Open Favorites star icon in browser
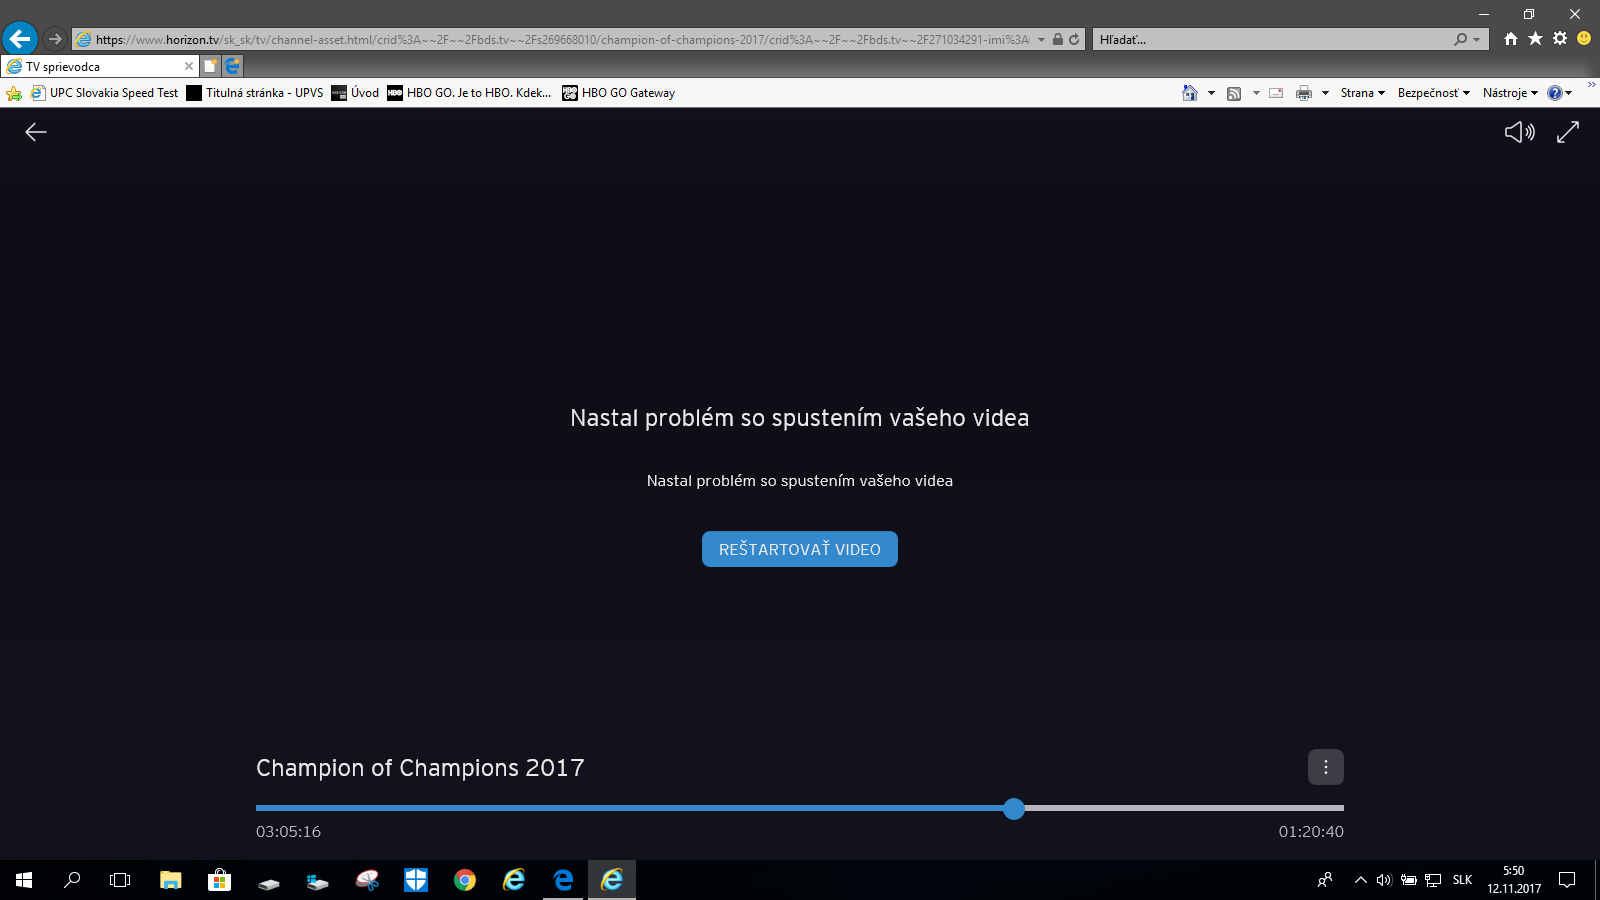Image resolution: width=1600 pixels, height=900 pixels. coord(1535,39)
